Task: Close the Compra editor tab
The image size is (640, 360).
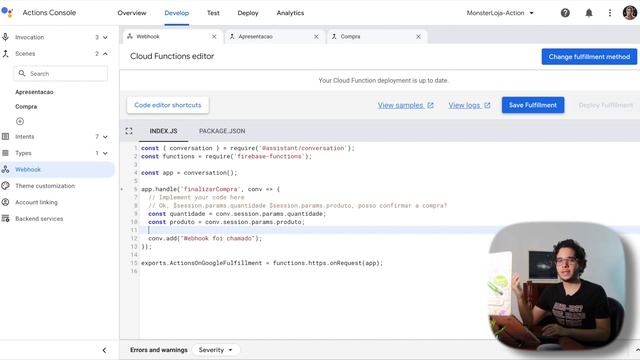Action: [x=418, y=37]
